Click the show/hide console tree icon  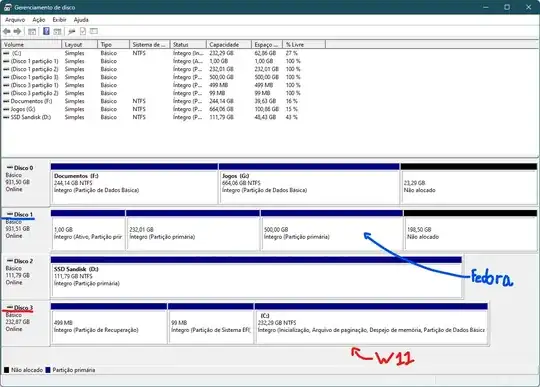pyautogui.click(x=32, y=32)
